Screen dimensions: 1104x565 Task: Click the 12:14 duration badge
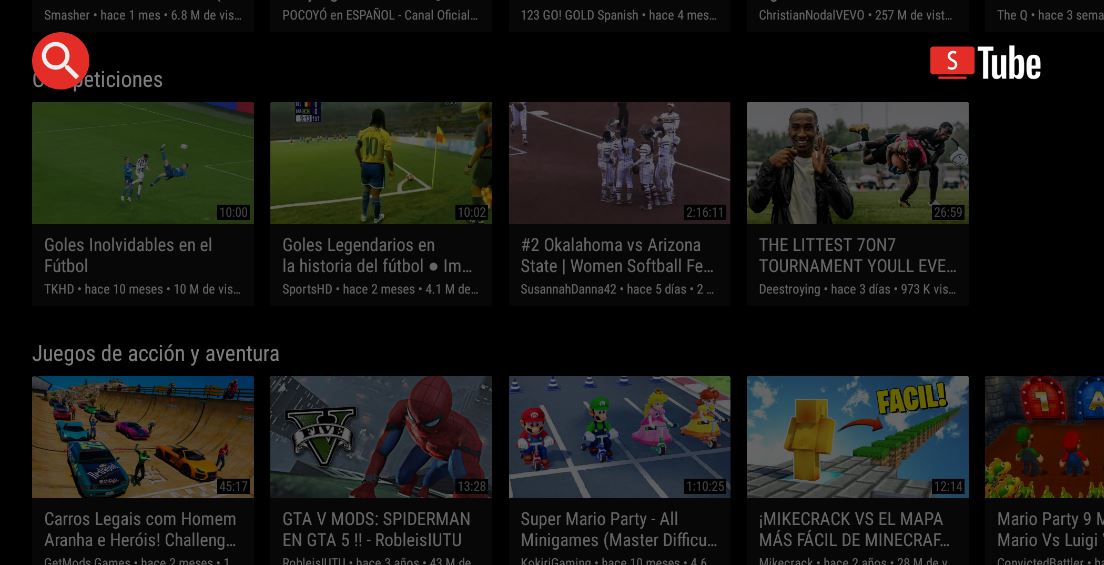click(x=948, y=487)
